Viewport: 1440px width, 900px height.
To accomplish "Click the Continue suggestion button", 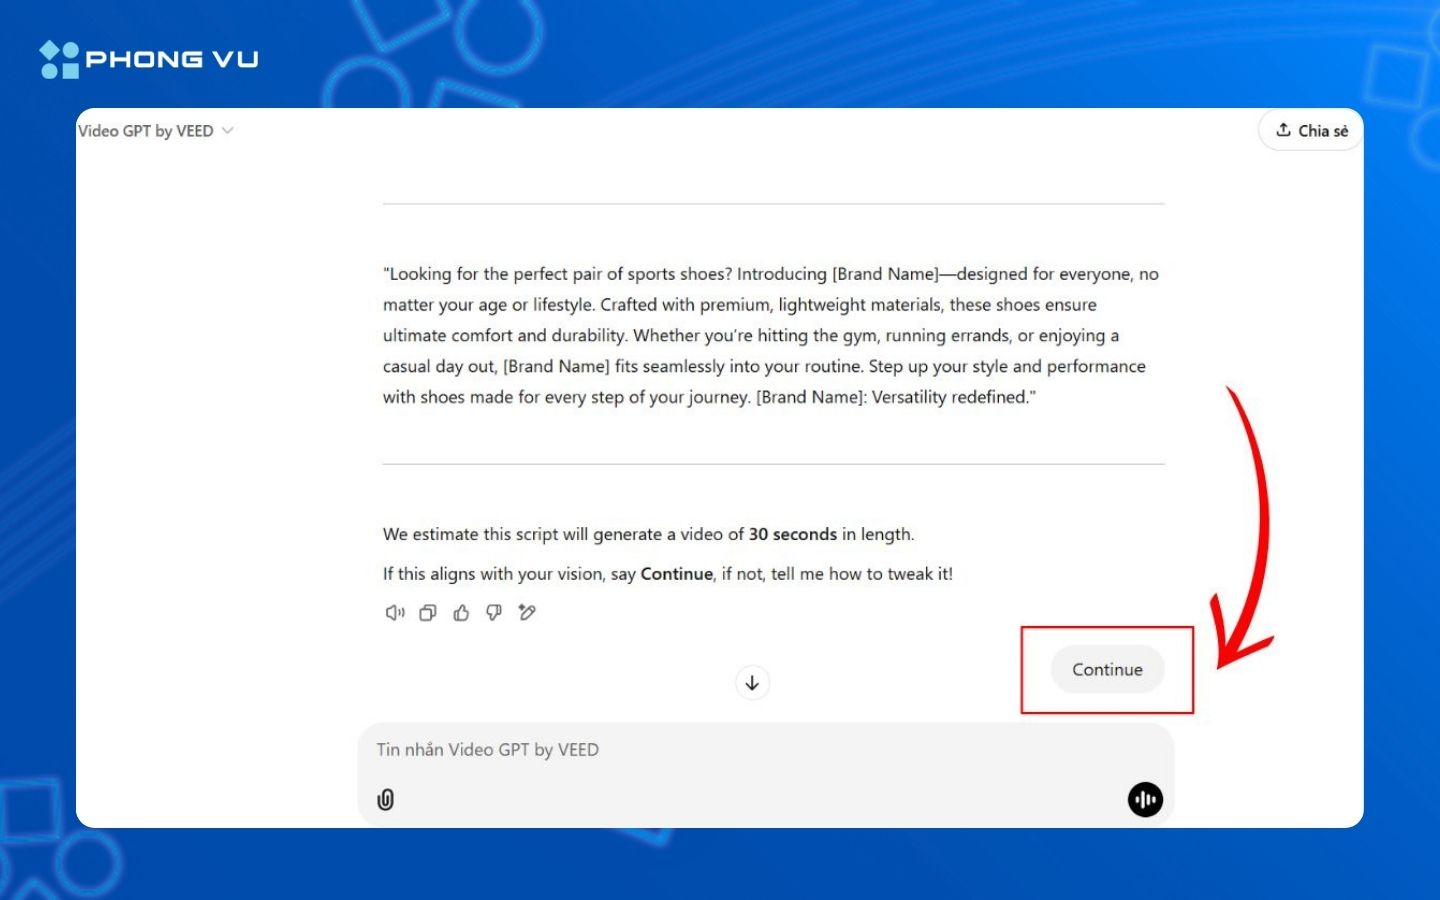I will click(x=1107, y=670).
